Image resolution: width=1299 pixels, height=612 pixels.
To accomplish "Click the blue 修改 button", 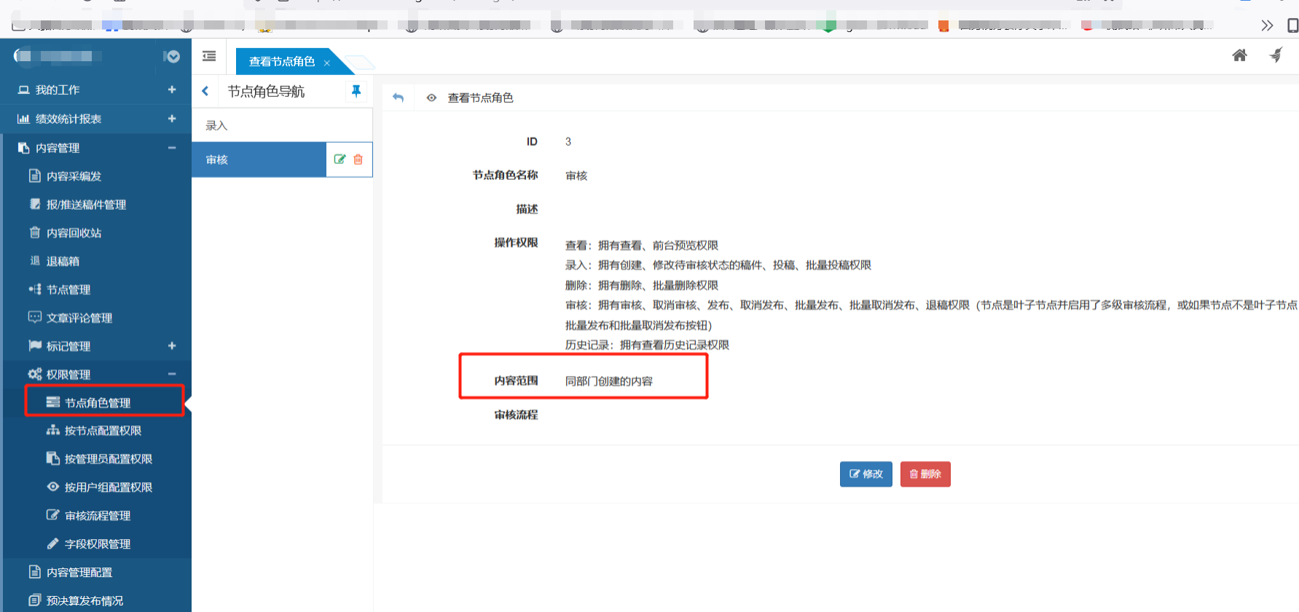I will [866, 474].
